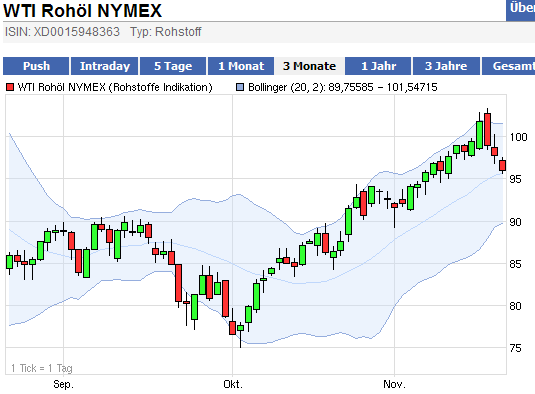Click the Typ: Rohstoff text

[166, 32]
